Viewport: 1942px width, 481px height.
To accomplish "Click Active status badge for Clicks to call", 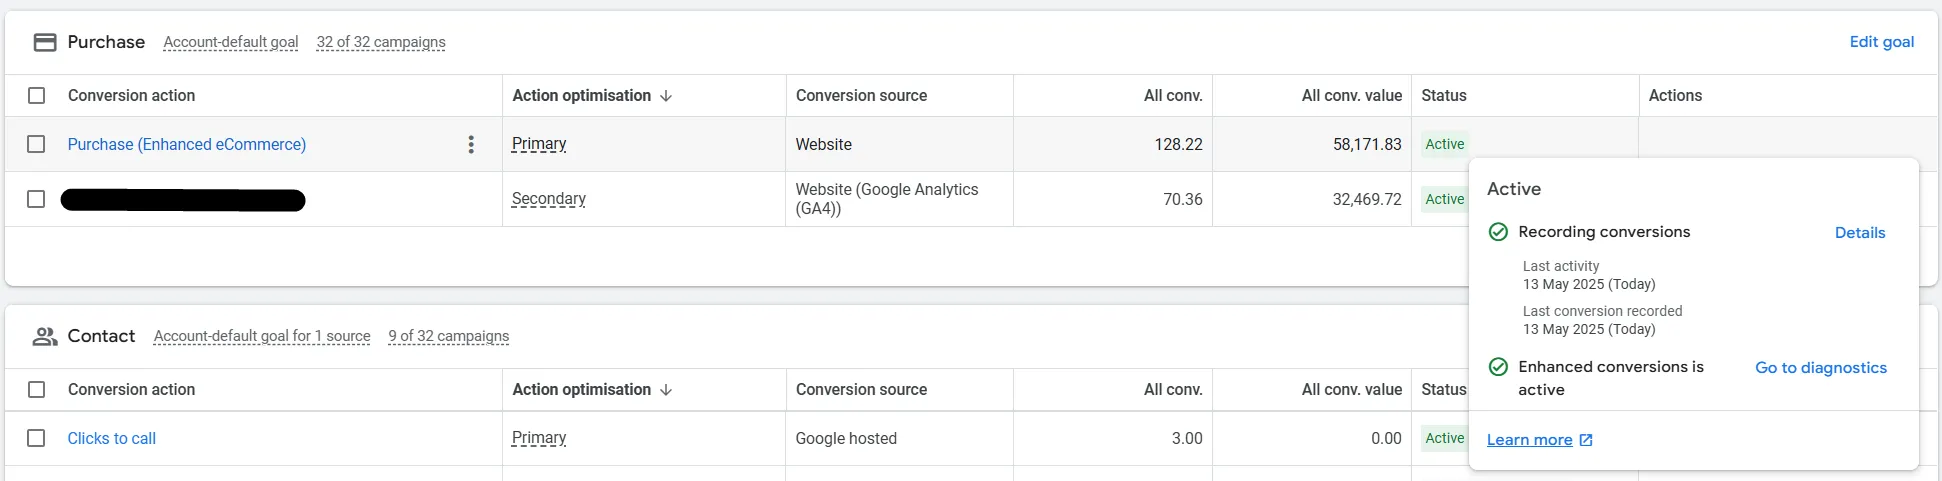I will click(1444, 438).
